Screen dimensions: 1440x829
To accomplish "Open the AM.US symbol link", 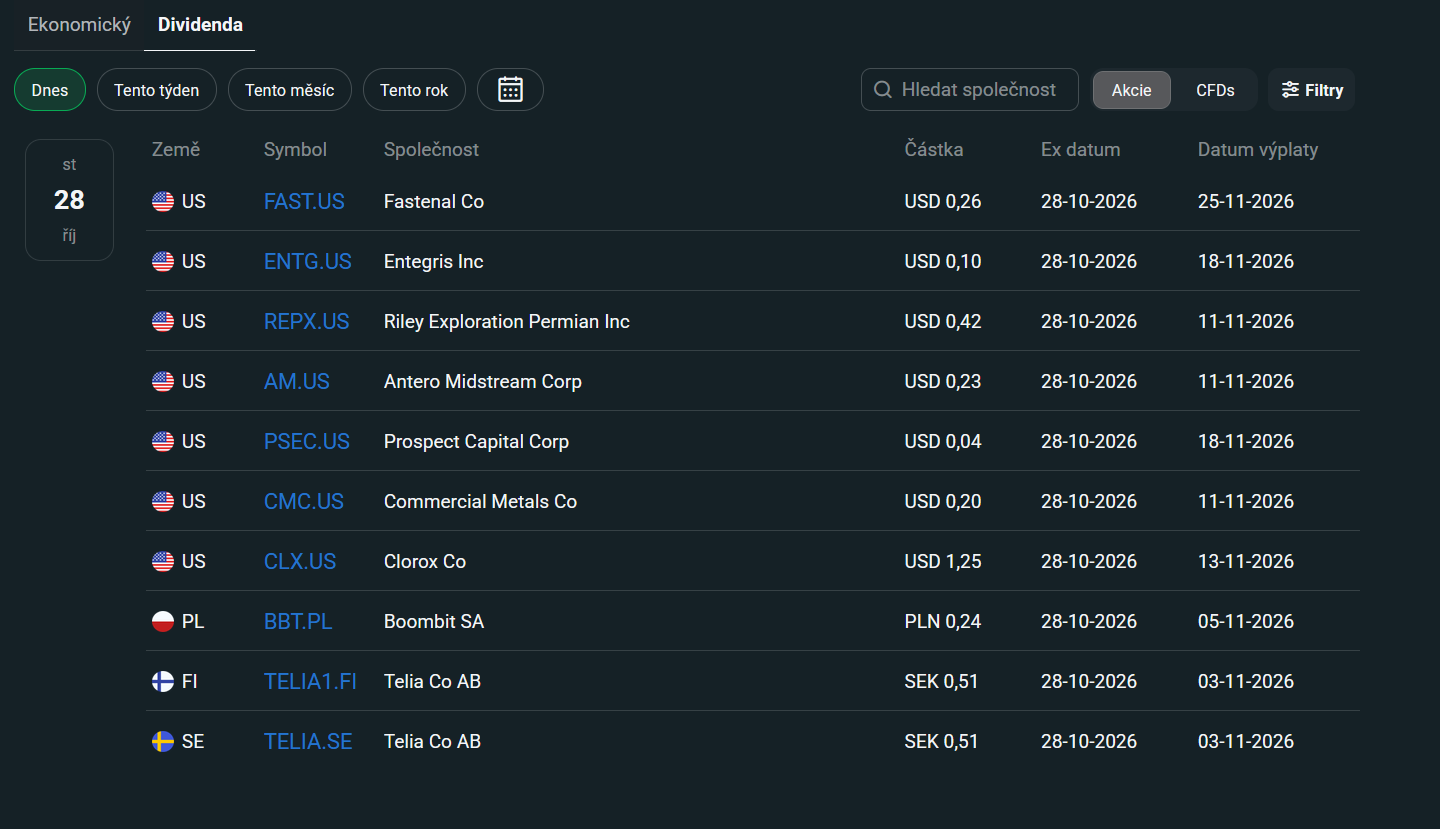I will (297, 382).
